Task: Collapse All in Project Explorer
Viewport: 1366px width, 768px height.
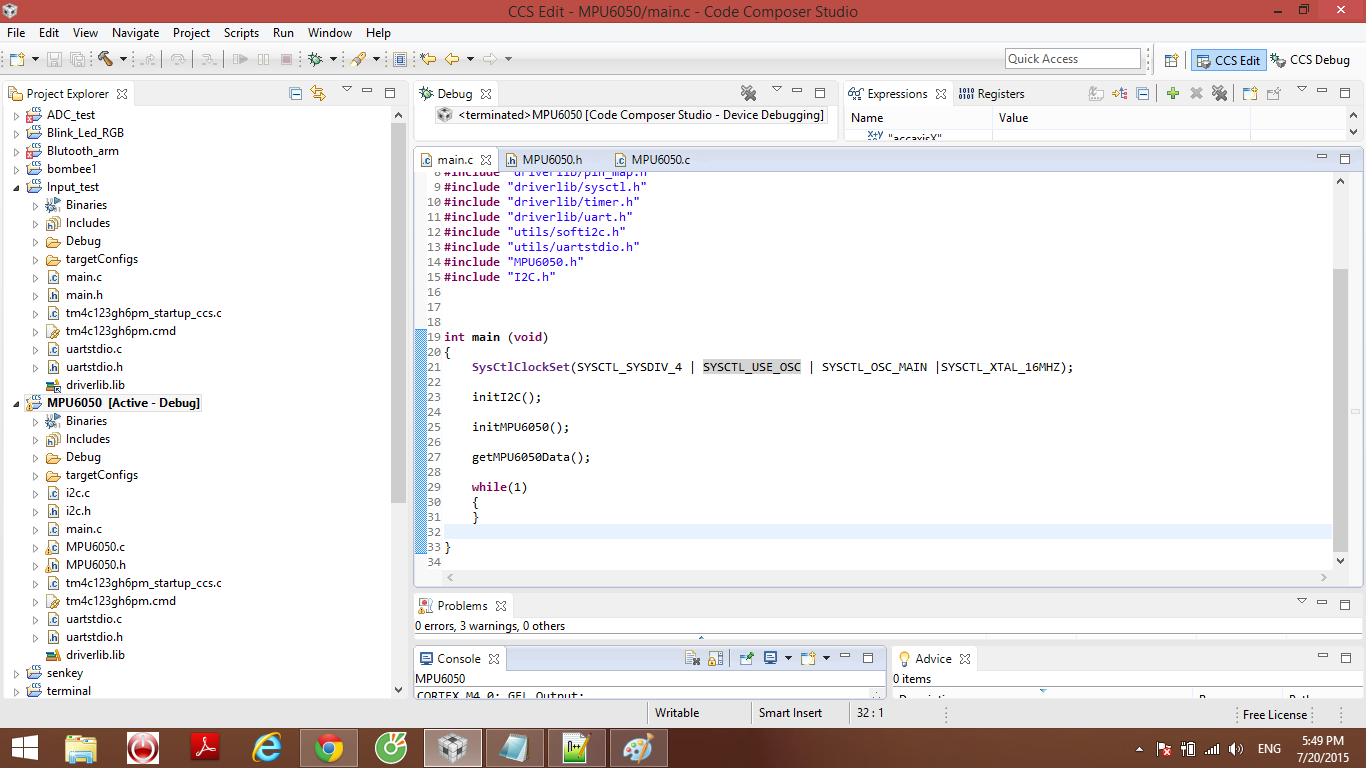Action: point(296,93)
